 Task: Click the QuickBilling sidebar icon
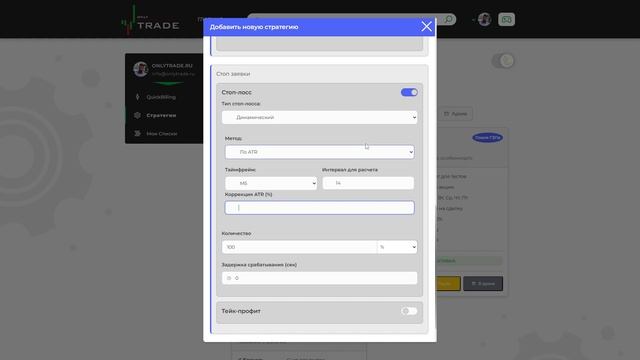(x=137, y=97)
